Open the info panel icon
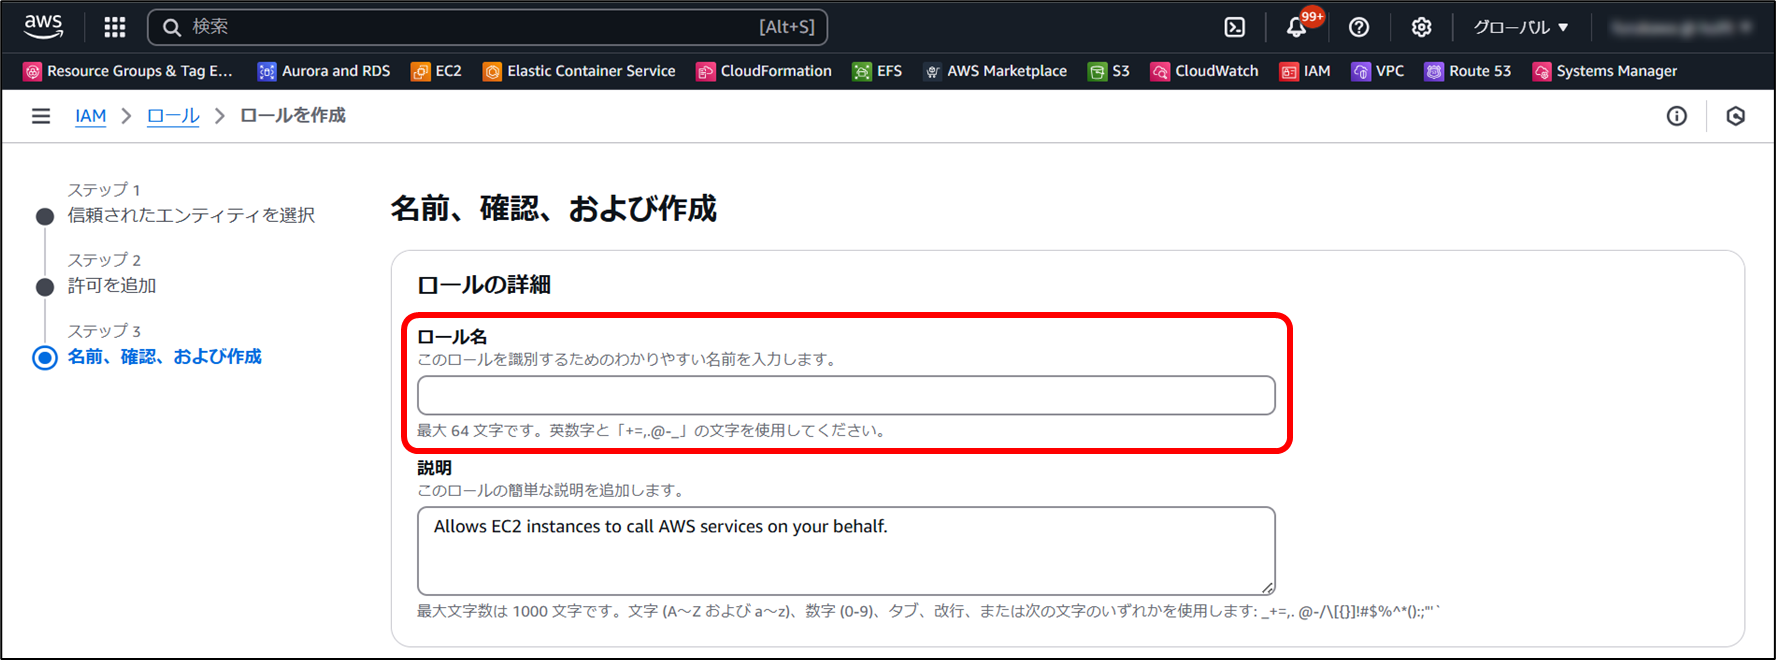The height and width of the screenshot is (660, 1776). (x=1677, y=116)
